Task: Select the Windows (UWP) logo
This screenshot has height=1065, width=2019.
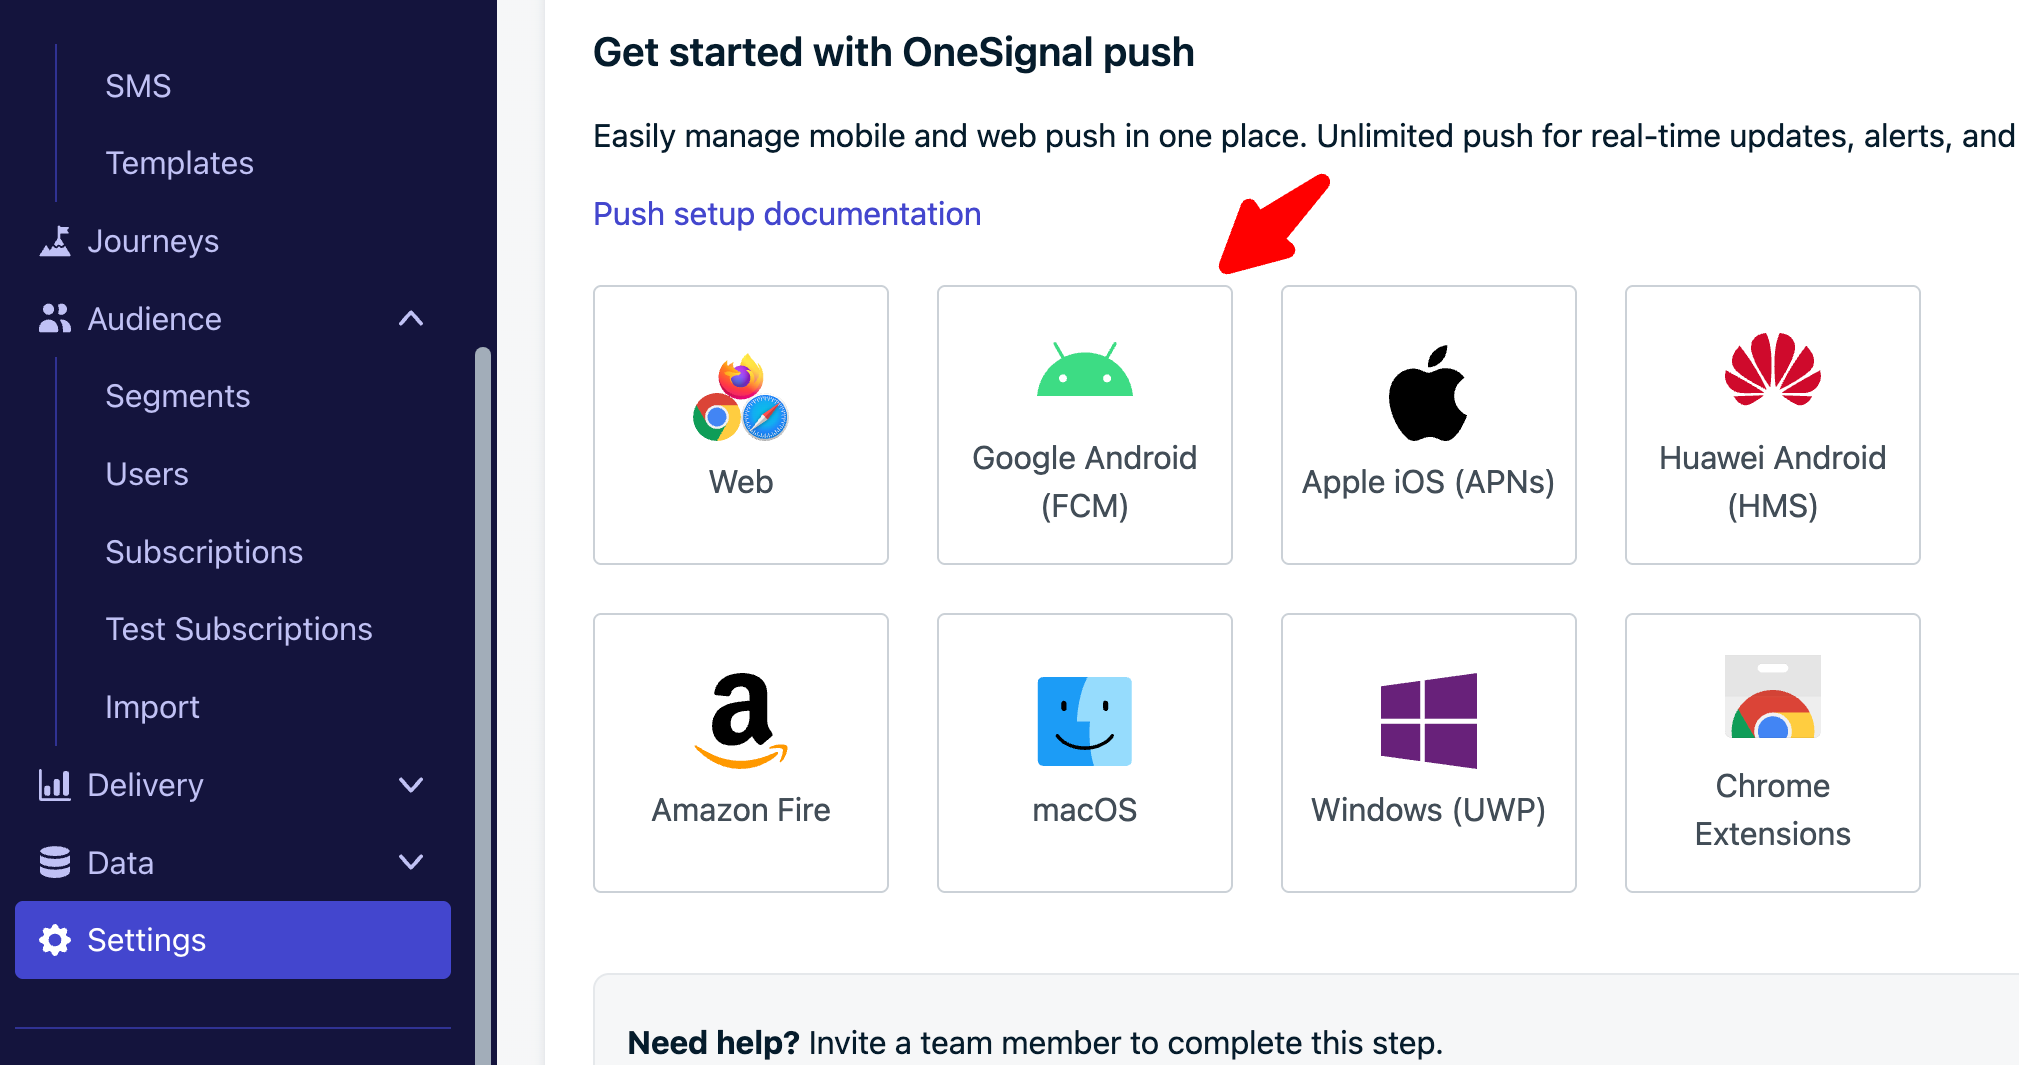Action: pos(1428,721)
